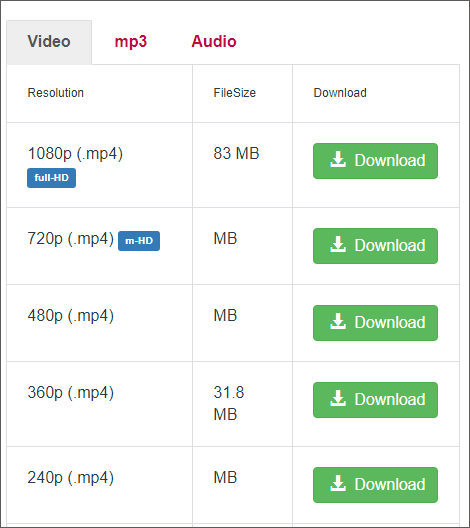This screenshot has width=470, height=528.
Task: Click the 83 MB file size cell
Action: (236, 154)
